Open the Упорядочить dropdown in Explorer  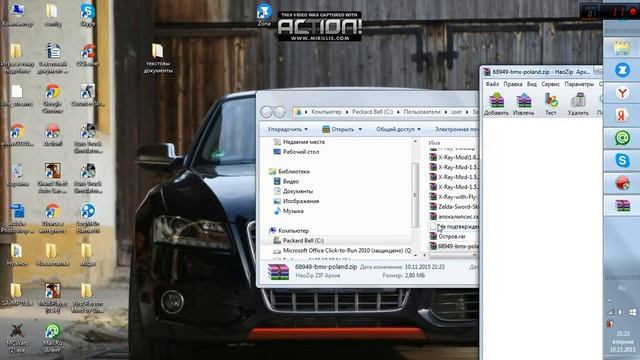[x=287, y=129]
